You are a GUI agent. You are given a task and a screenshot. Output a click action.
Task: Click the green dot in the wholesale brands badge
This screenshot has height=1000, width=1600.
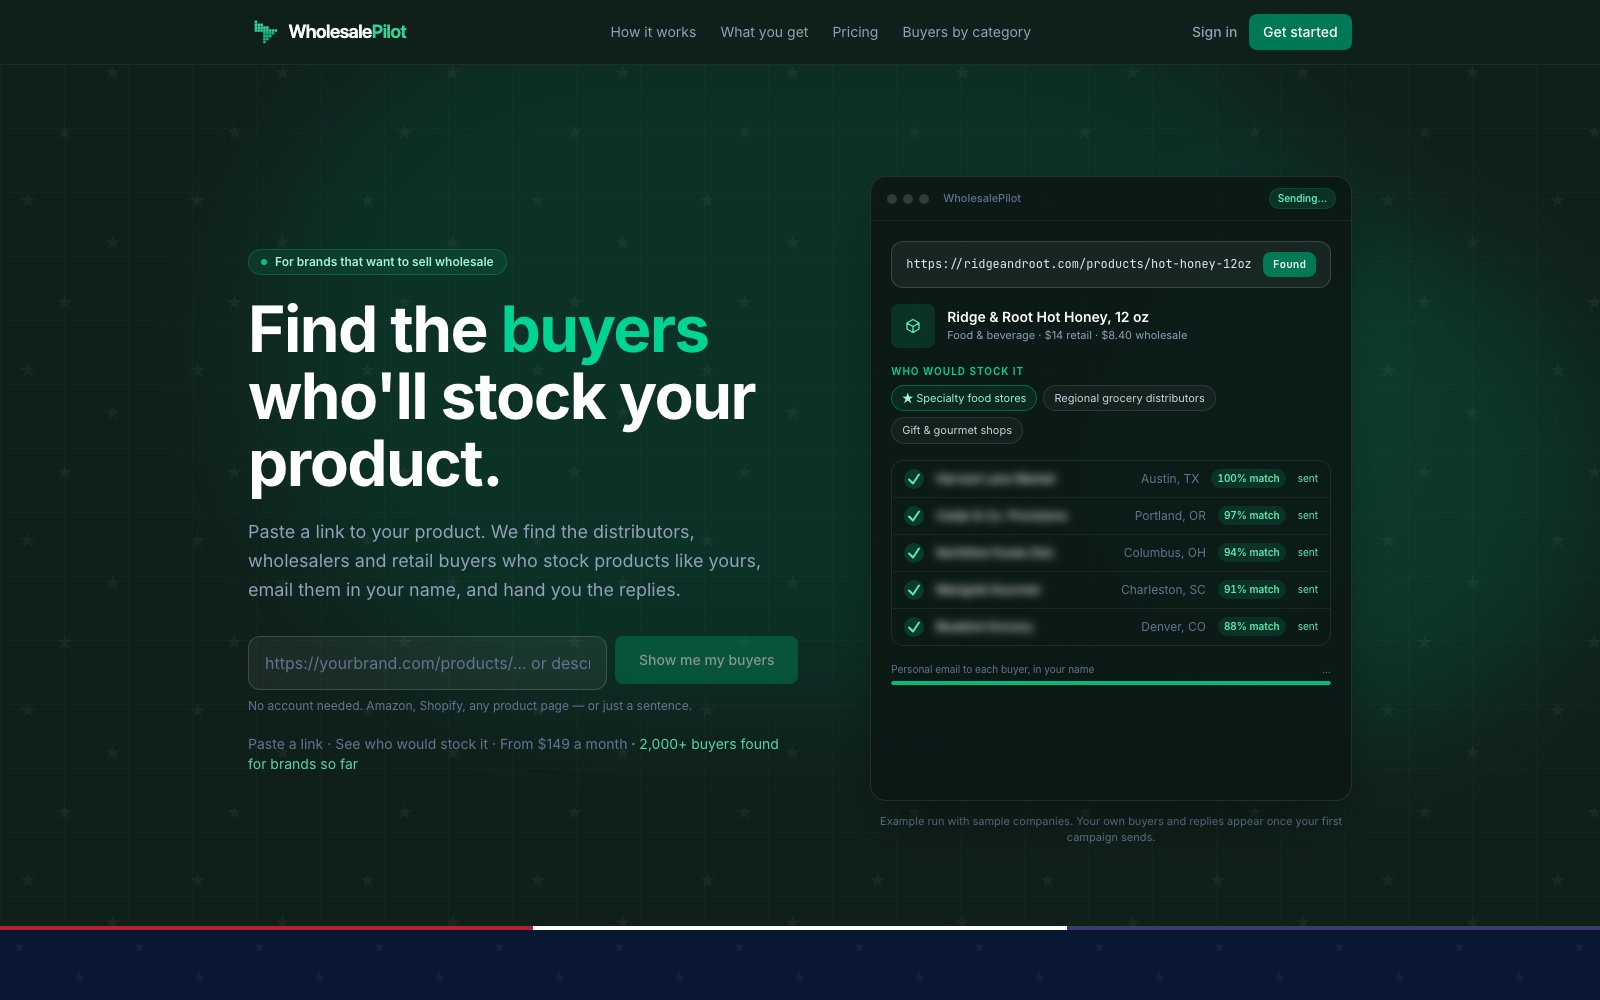click(264, 262)
